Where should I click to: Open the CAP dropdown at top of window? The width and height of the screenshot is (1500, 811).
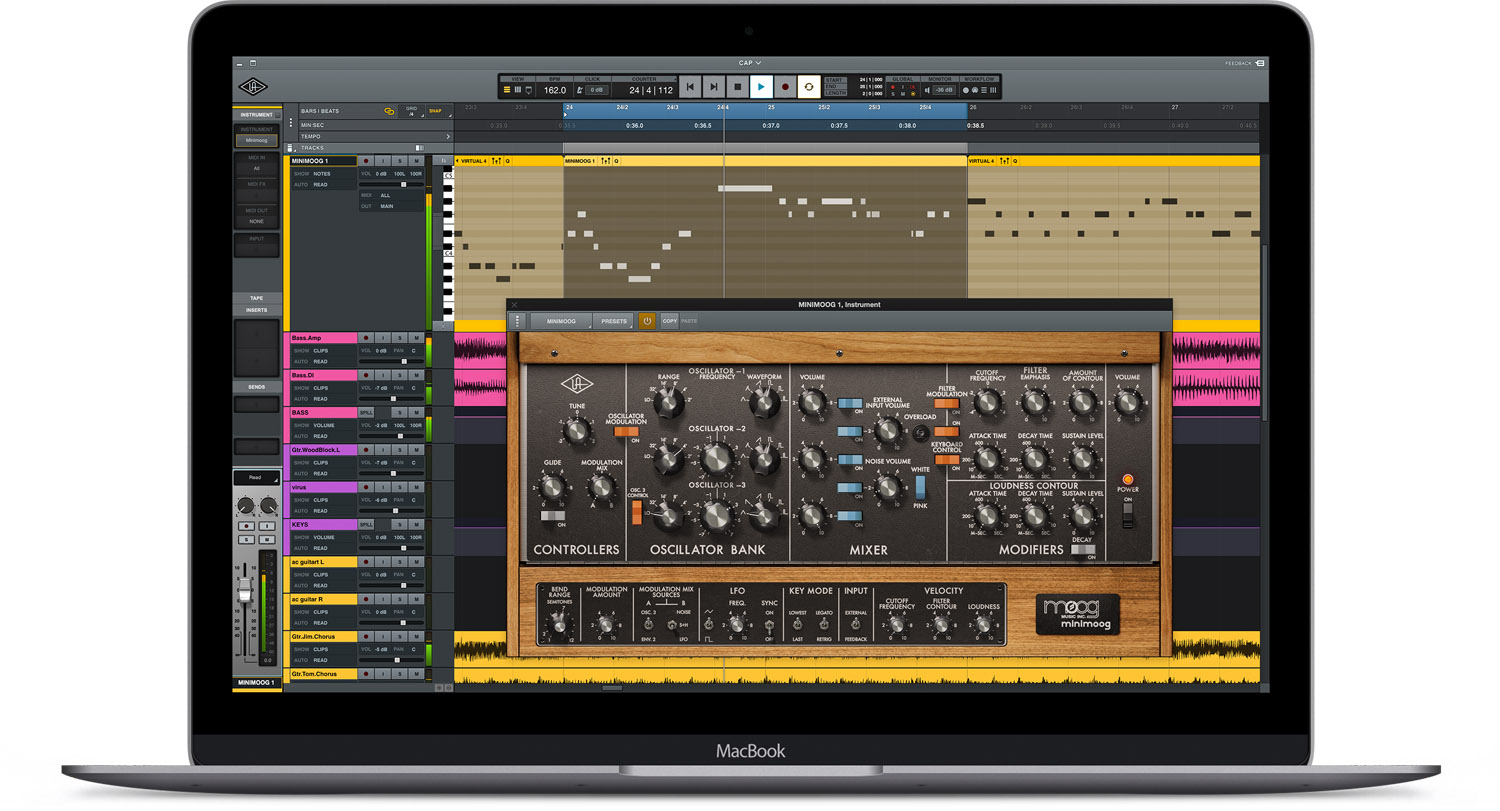(x=748, y=62)
